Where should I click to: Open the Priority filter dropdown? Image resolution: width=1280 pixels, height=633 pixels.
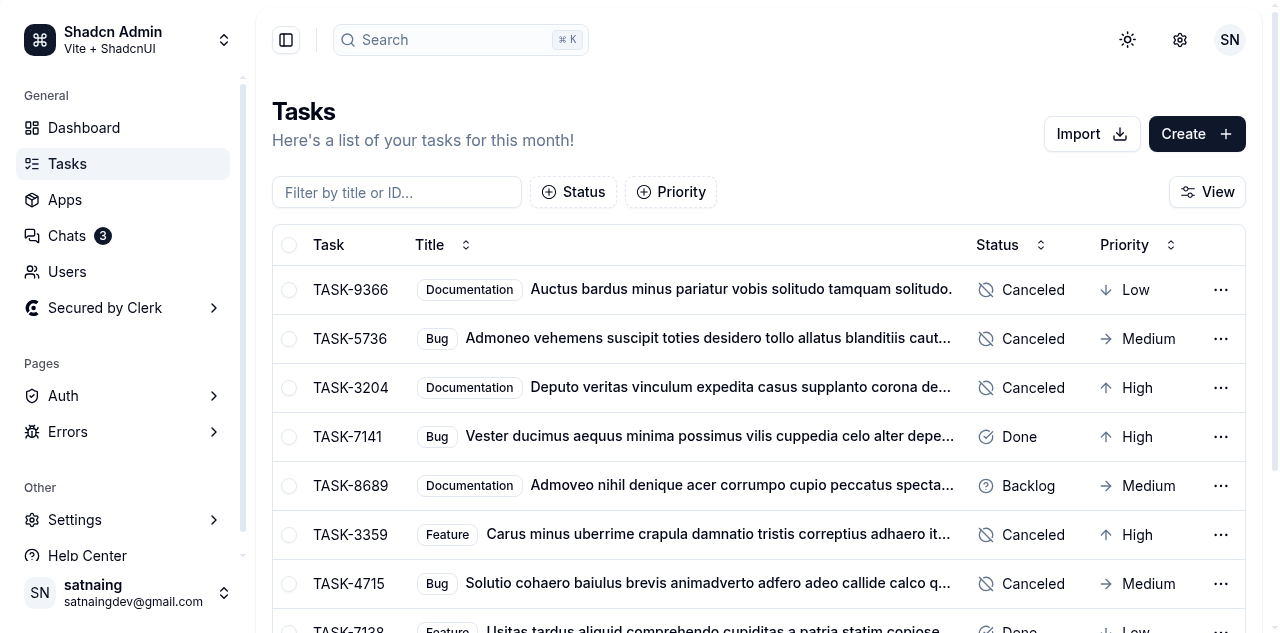pos(671,192)
